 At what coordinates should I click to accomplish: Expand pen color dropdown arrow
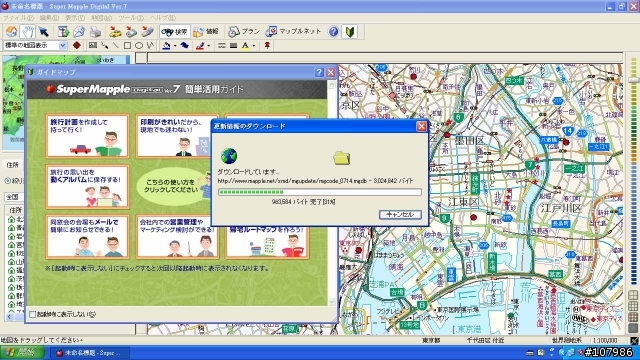tap(209, 46)
